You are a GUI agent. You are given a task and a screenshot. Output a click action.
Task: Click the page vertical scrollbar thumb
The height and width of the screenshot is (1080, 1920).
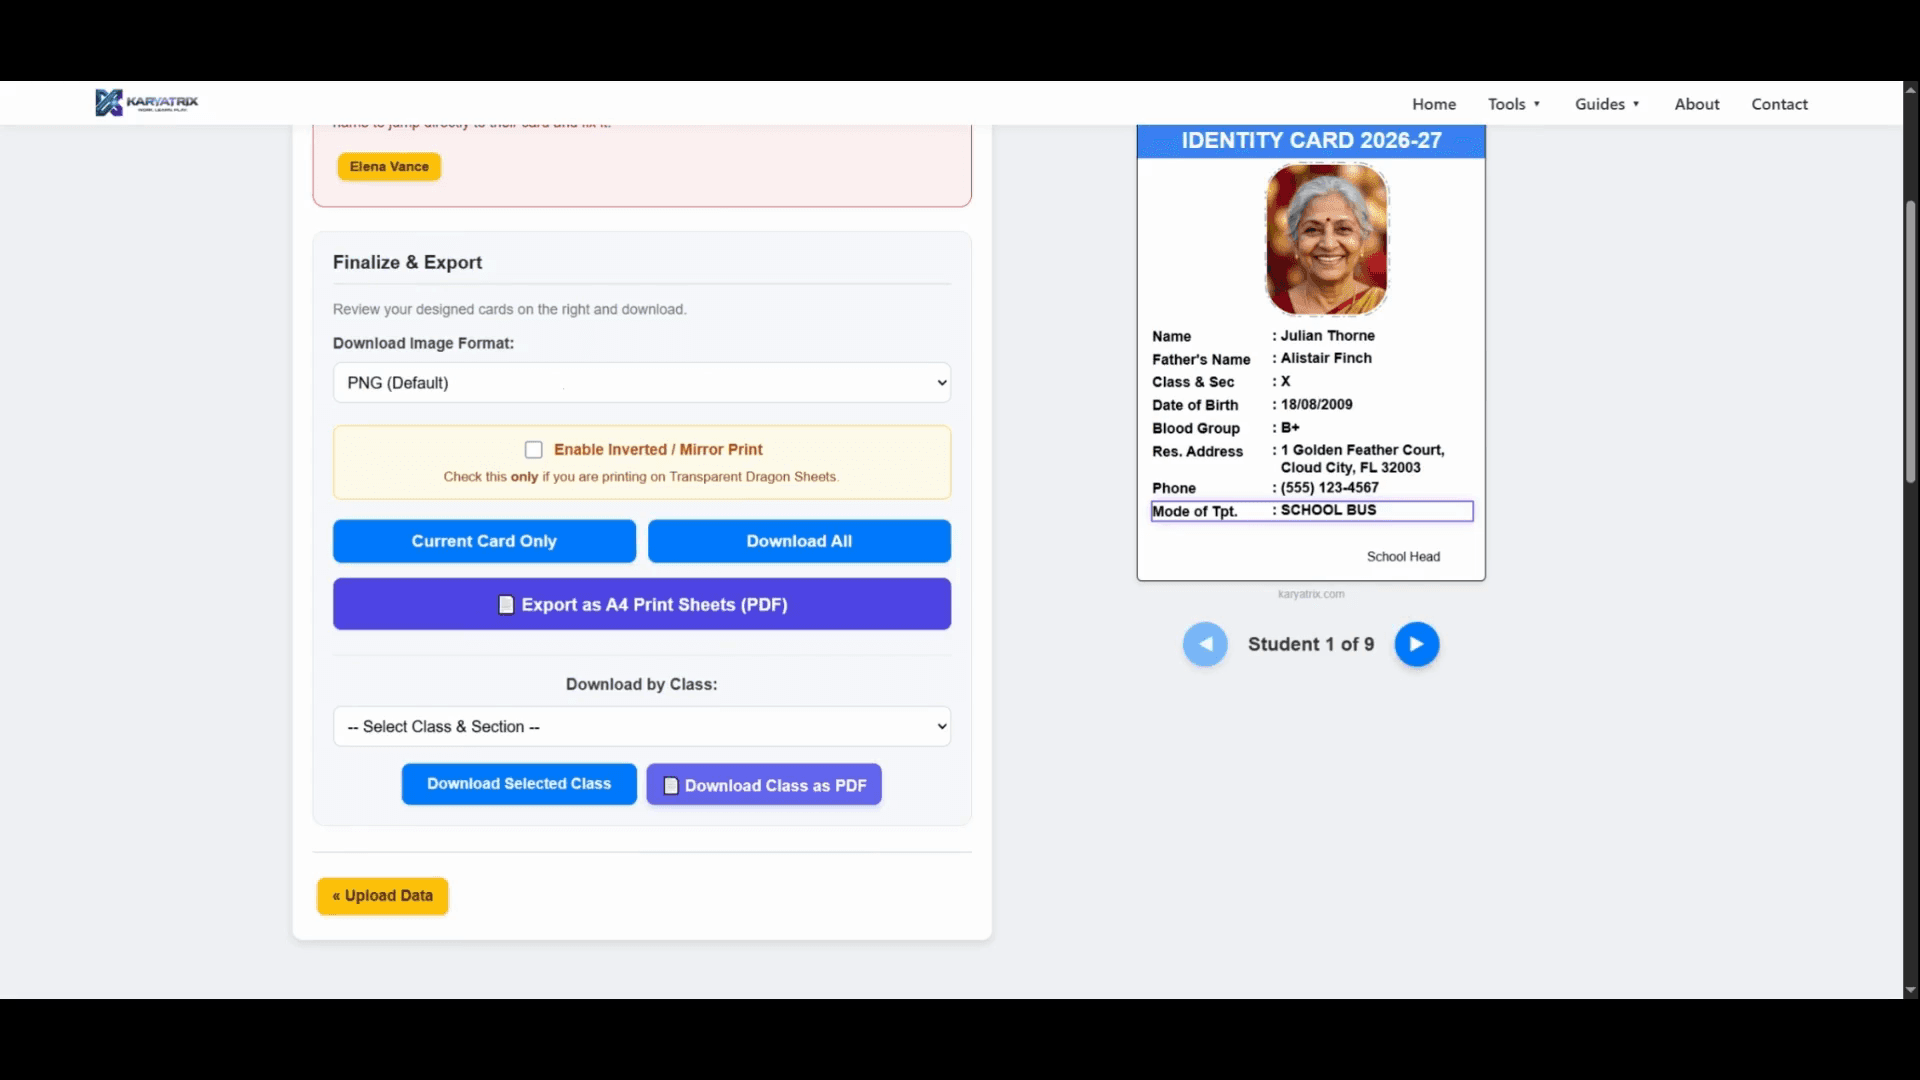[x=1910, y=342]
